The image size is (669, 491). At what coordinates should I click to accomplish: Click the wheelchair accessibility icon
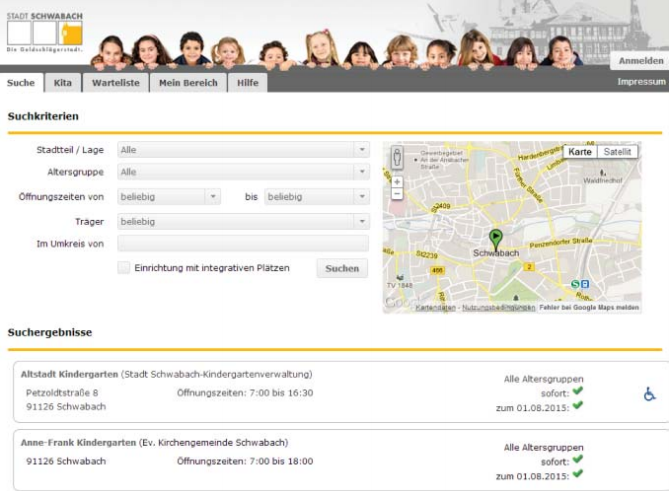pos(649,394)
